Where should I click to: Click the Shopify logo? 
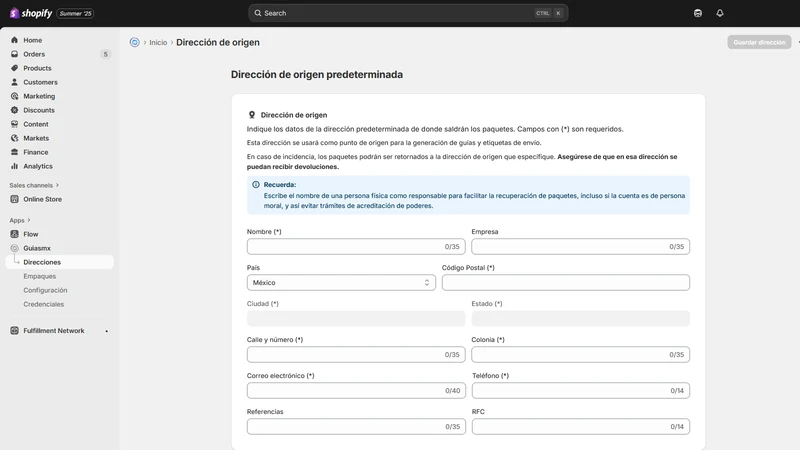click(x=31, y=13)
